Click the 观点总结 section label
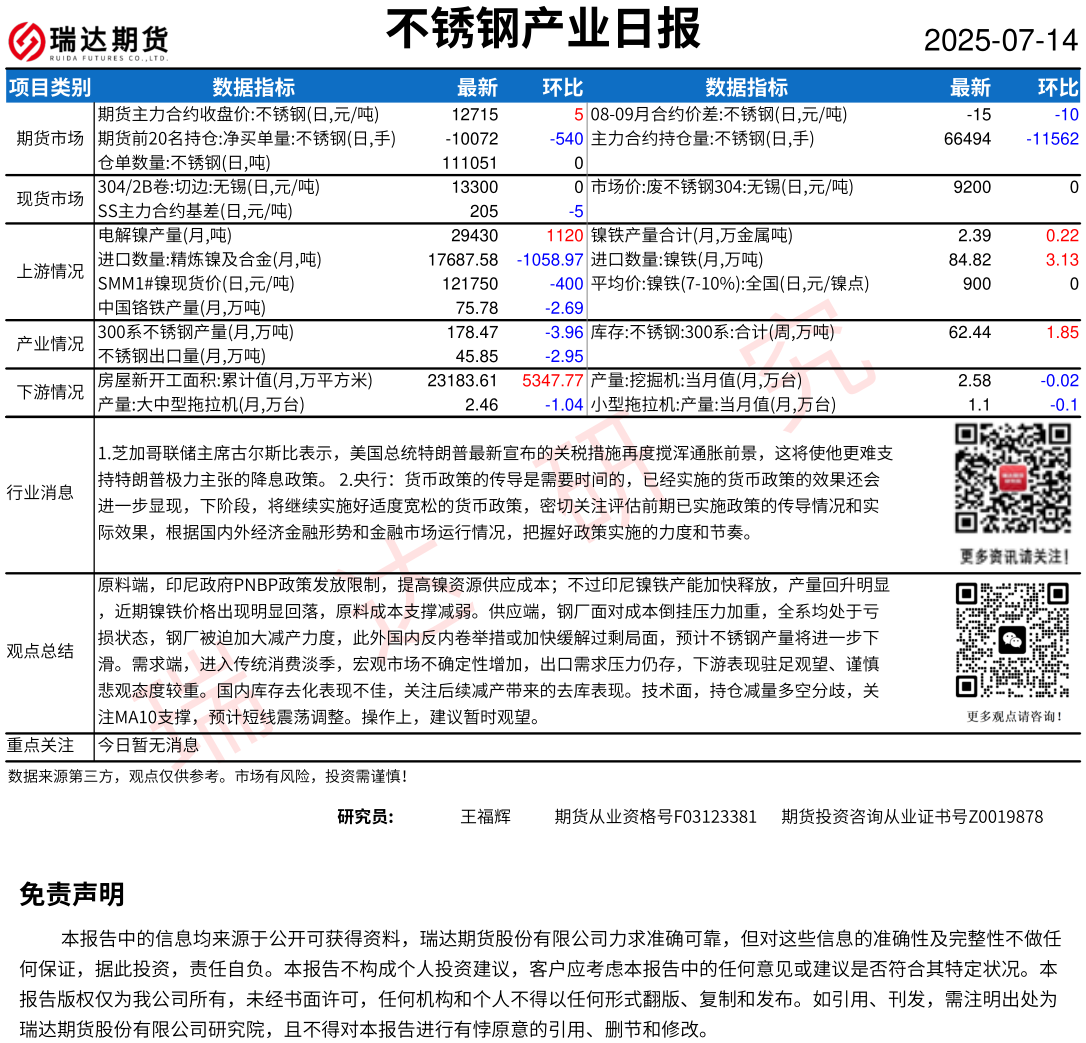Viewport: 1086px width, 1043px height. [x=40, y=651]
